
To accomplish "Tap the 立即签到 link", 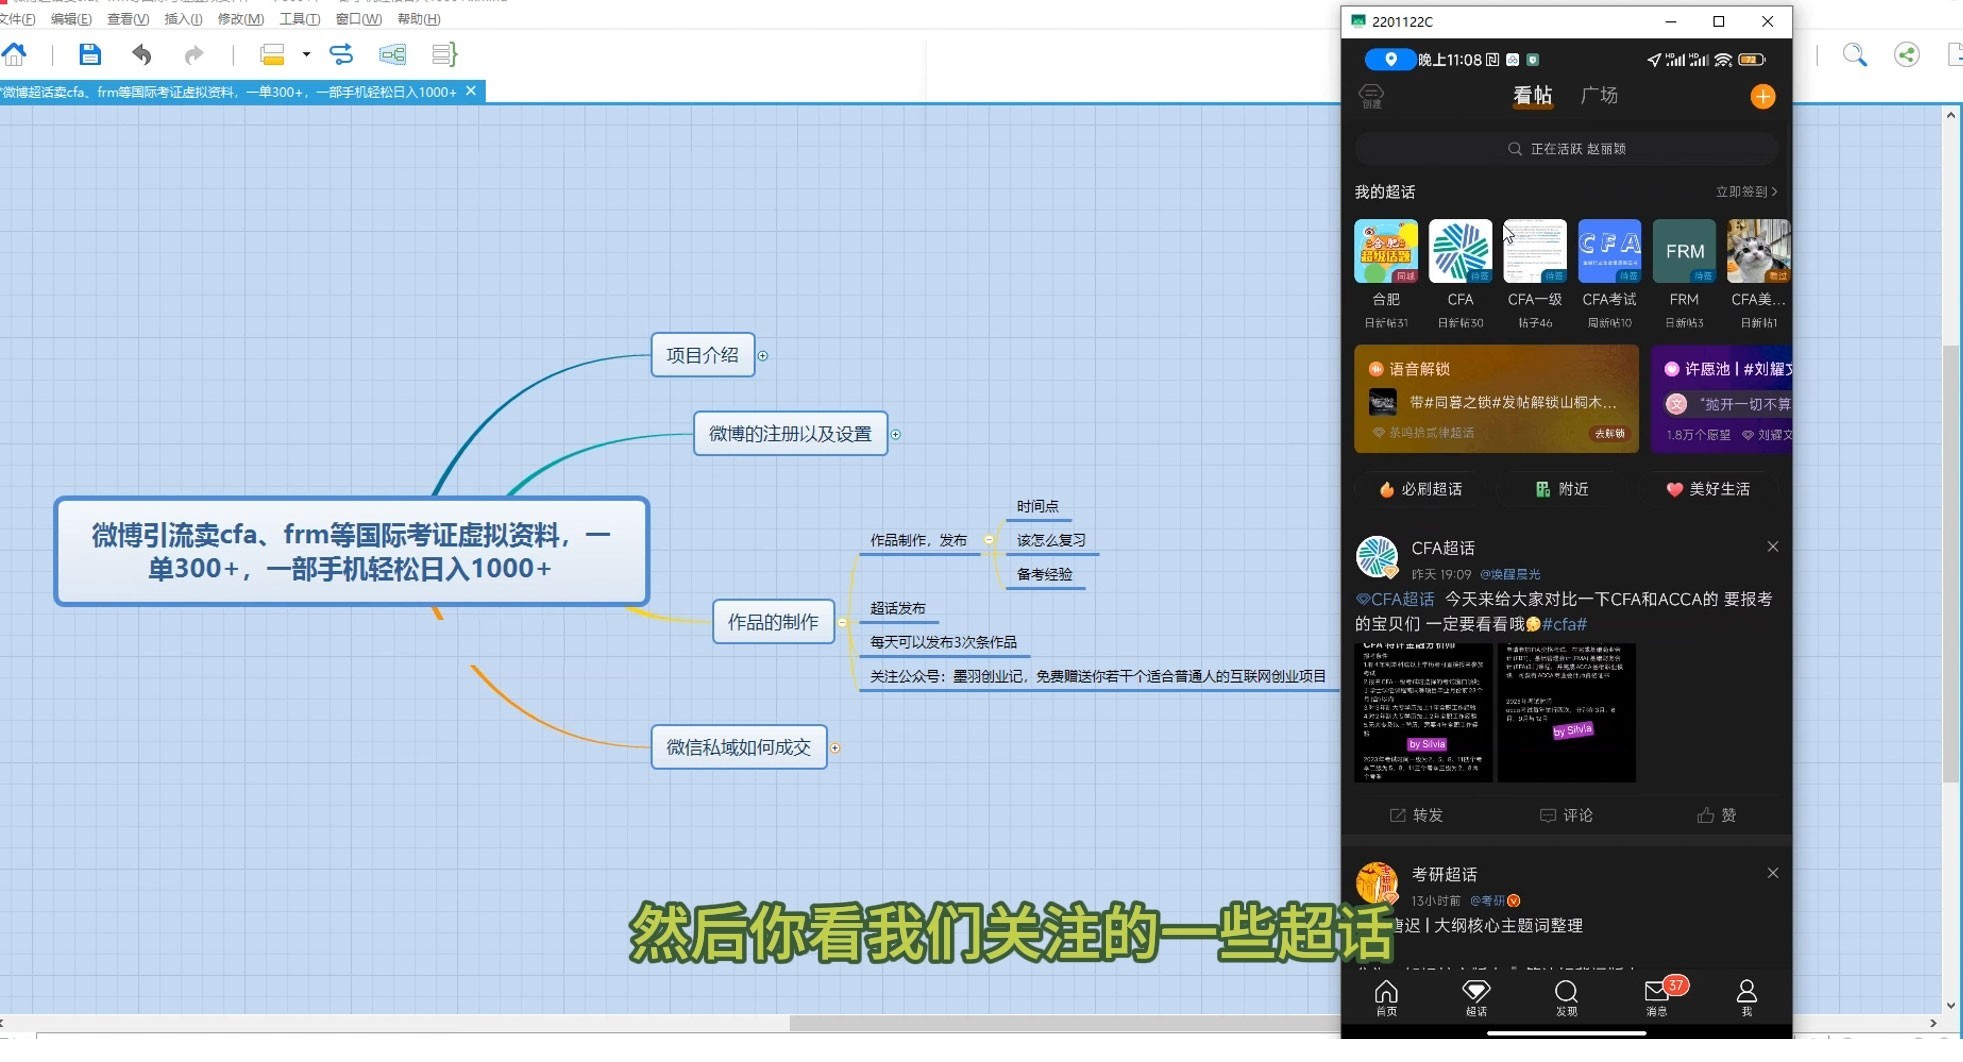I will click(1746, 191).
